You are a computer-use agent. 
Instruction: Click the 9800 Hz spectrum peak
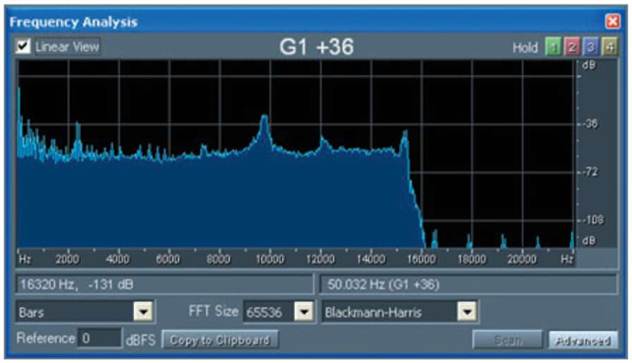click(x=264, y=118)
